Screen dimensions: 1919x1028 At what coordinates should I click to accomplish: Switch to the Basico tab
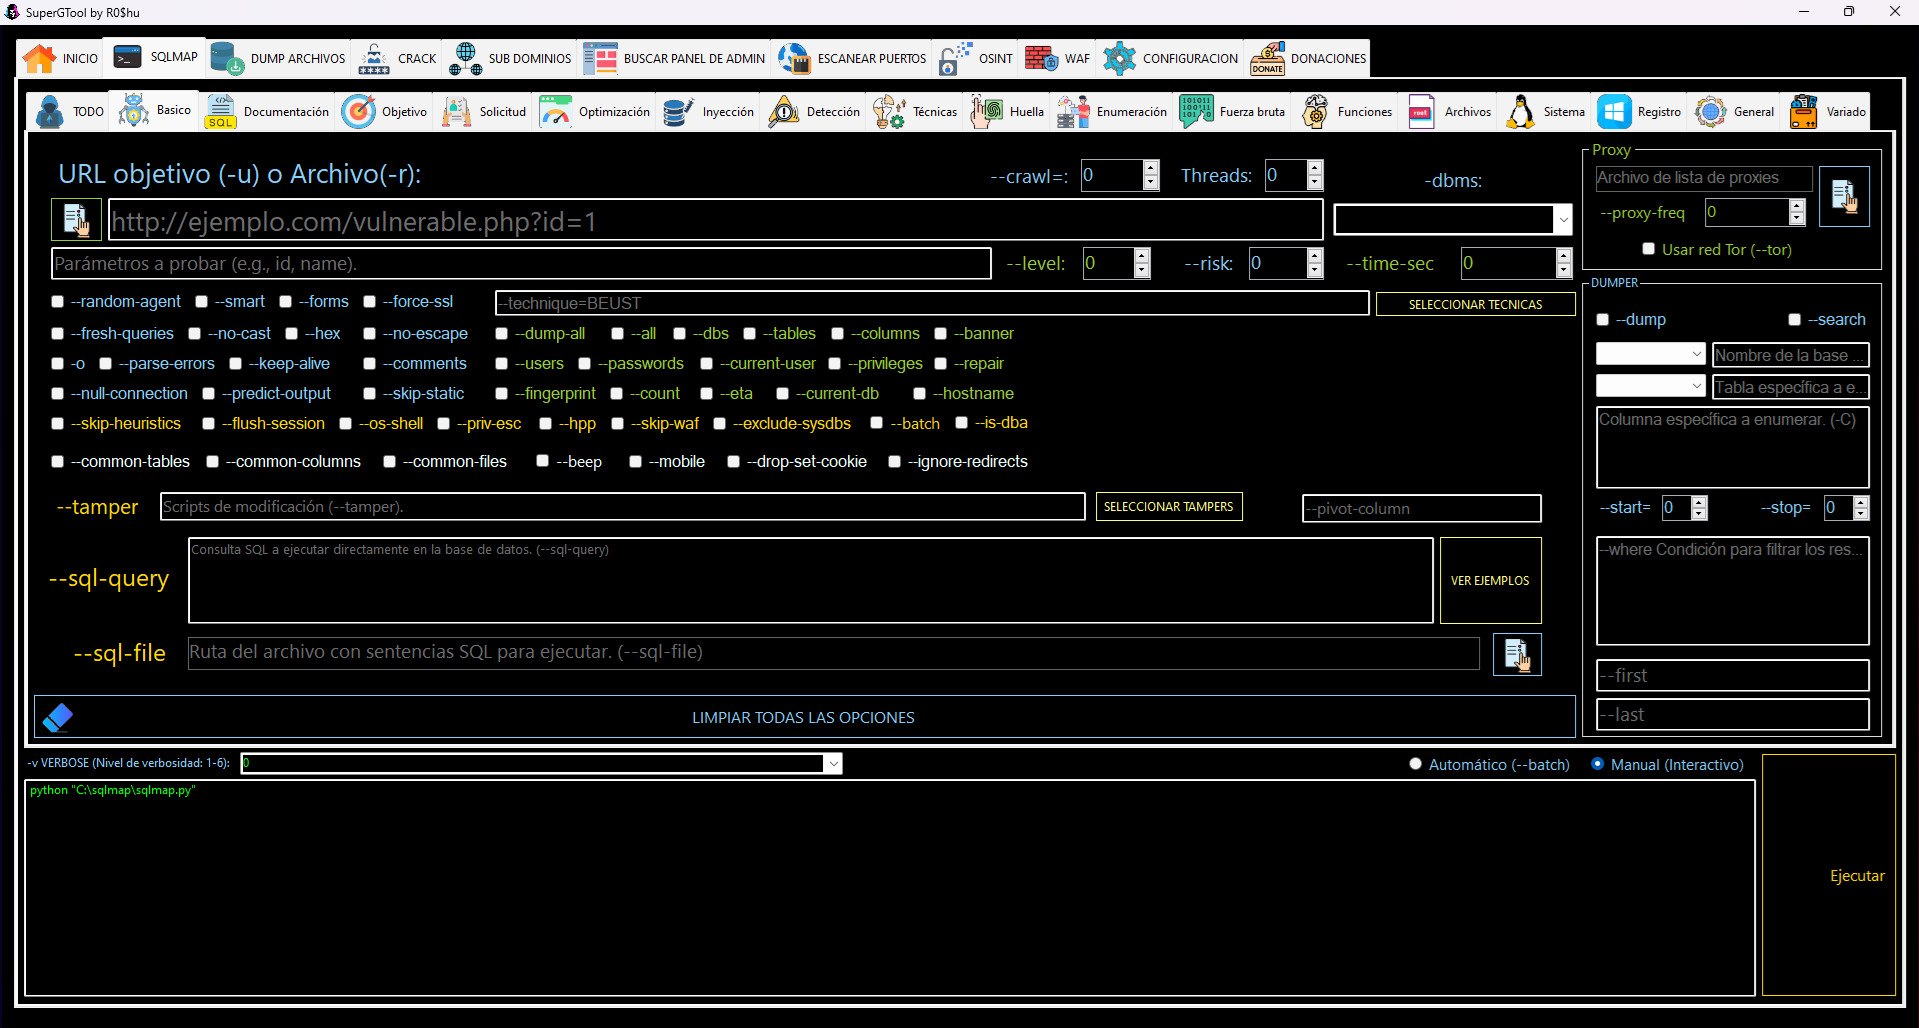click(156, 110)
